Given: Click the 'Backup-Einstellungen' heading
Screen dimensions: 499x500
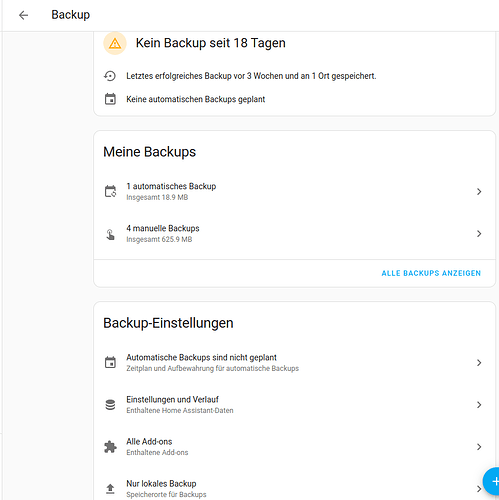Looking at the screenshot, I should (168, 323).
